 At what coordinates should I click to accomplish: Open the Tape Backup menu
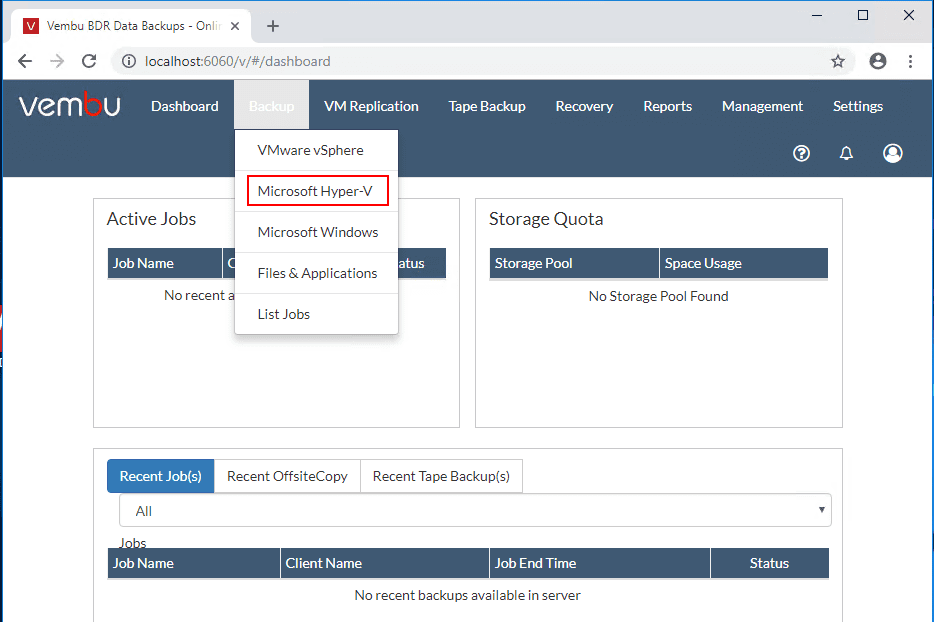[x=487, y=106]
